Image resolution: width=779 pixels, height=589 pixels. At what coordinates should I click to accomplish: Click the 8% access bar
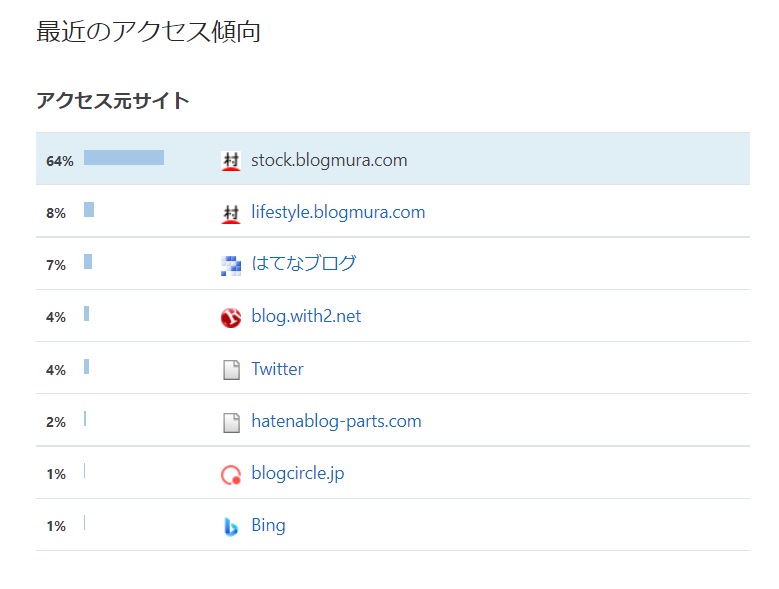tap(89, 210)
